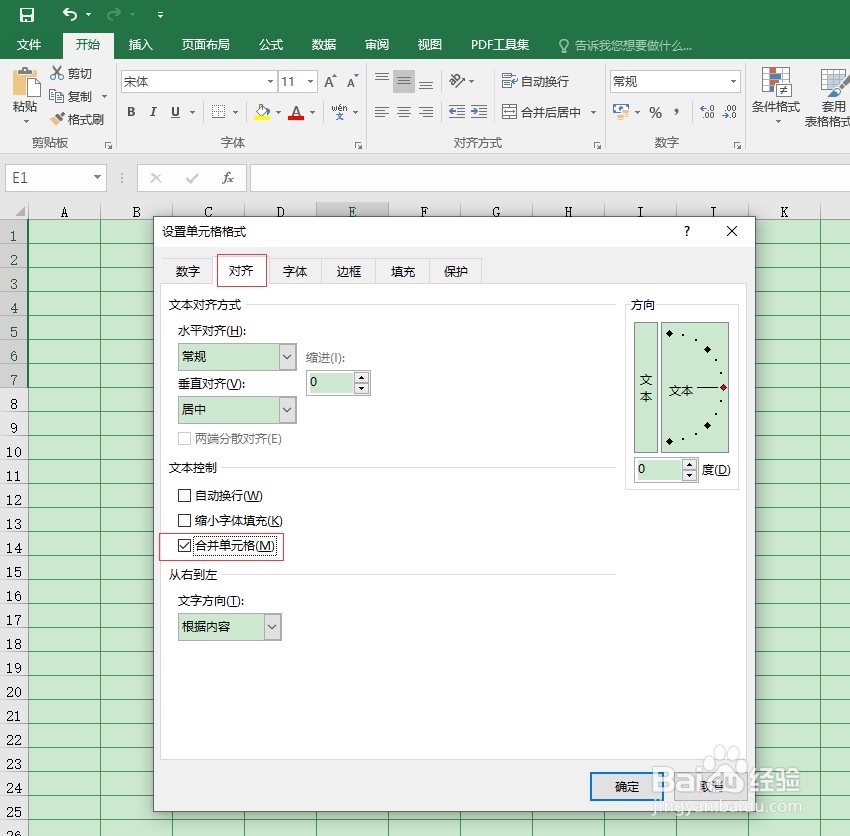Click the Save icon in quick access toolbar
The height and width of the screenshot is (836, 850).
point(27,15)
